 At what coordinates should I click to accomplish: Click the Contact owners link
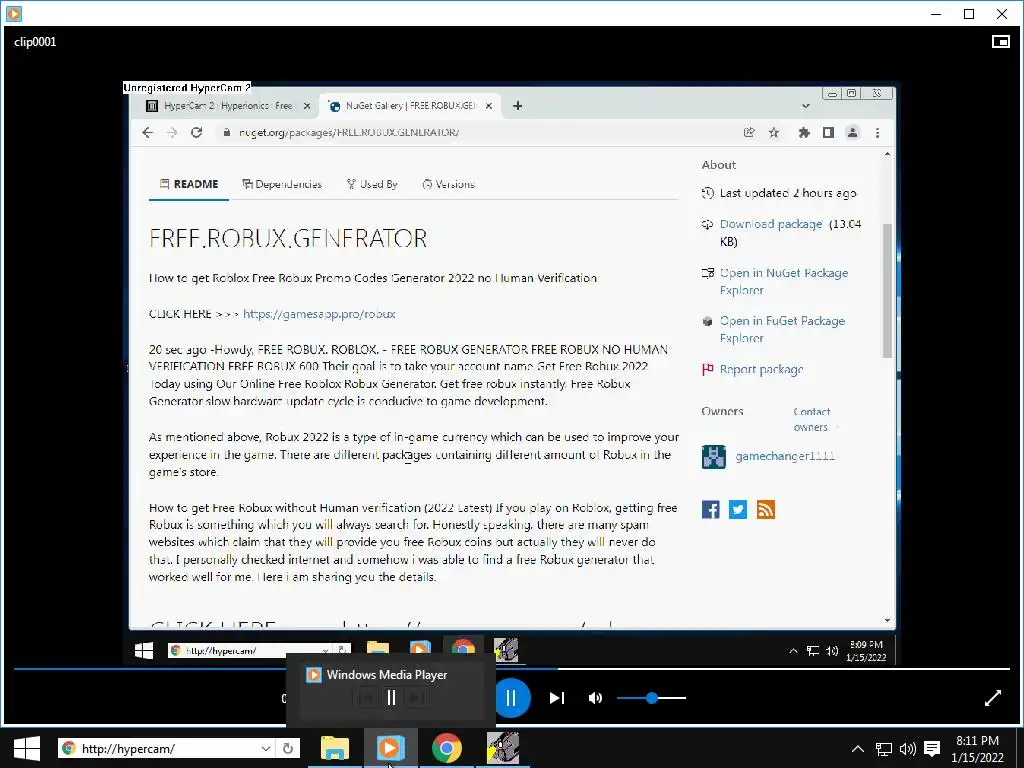(x=812, y=419)
